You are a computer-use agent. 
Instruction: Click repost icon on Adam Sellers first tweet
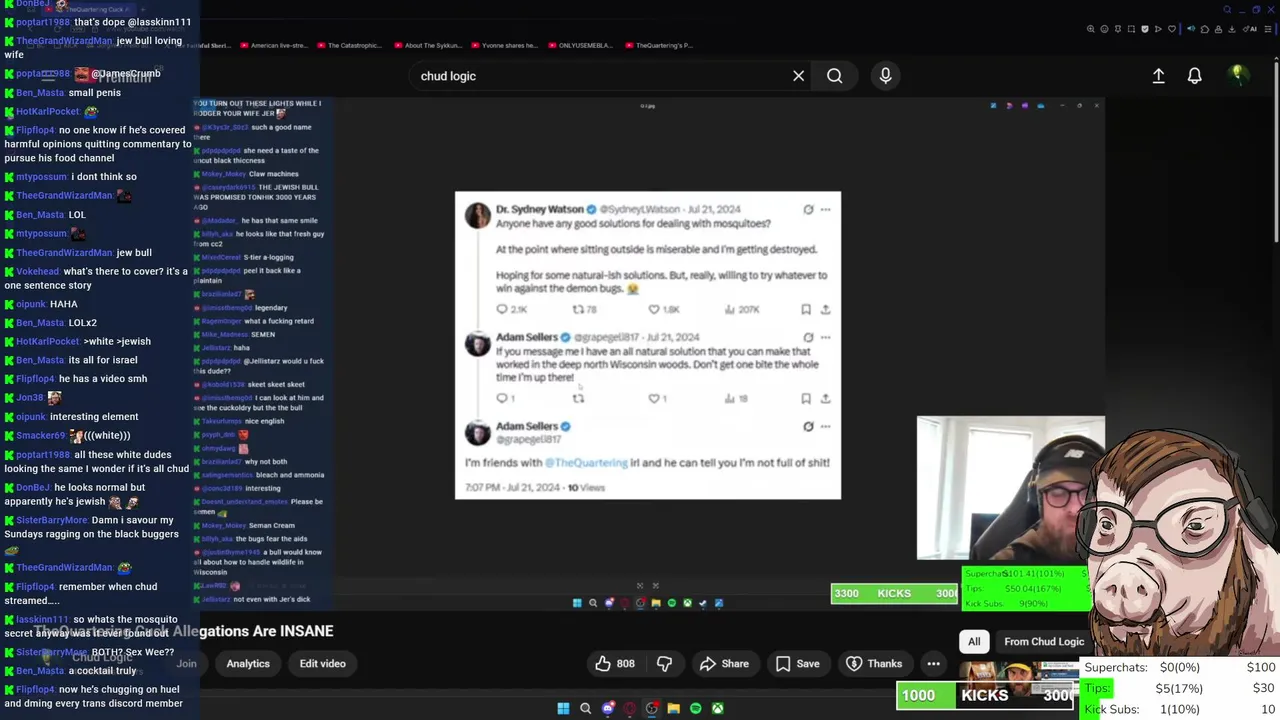pyautogui.click(x=578, y=398)
